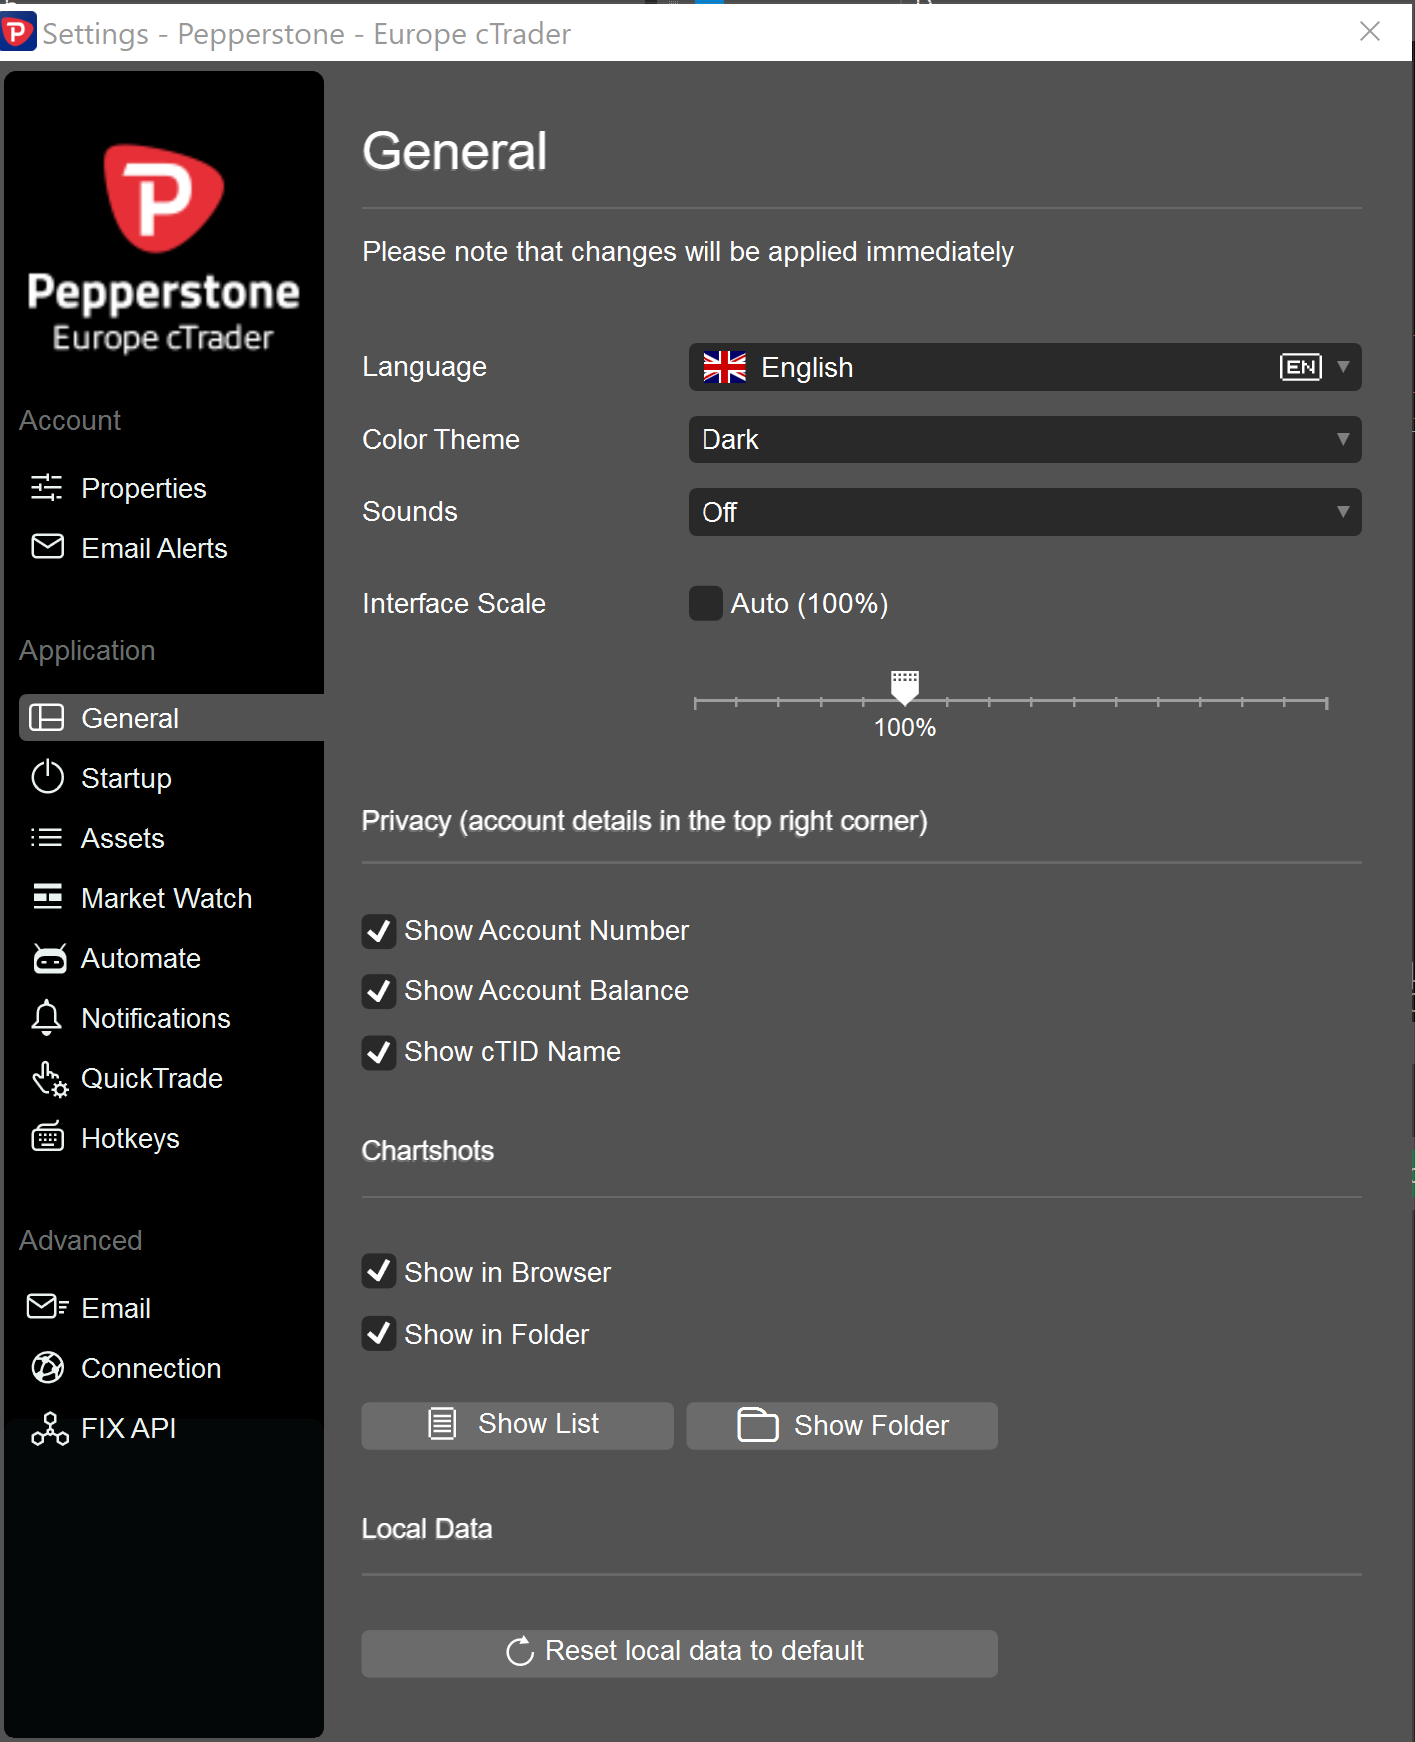Click the Pepperstone icon in title bar

(x=17, y=32)
